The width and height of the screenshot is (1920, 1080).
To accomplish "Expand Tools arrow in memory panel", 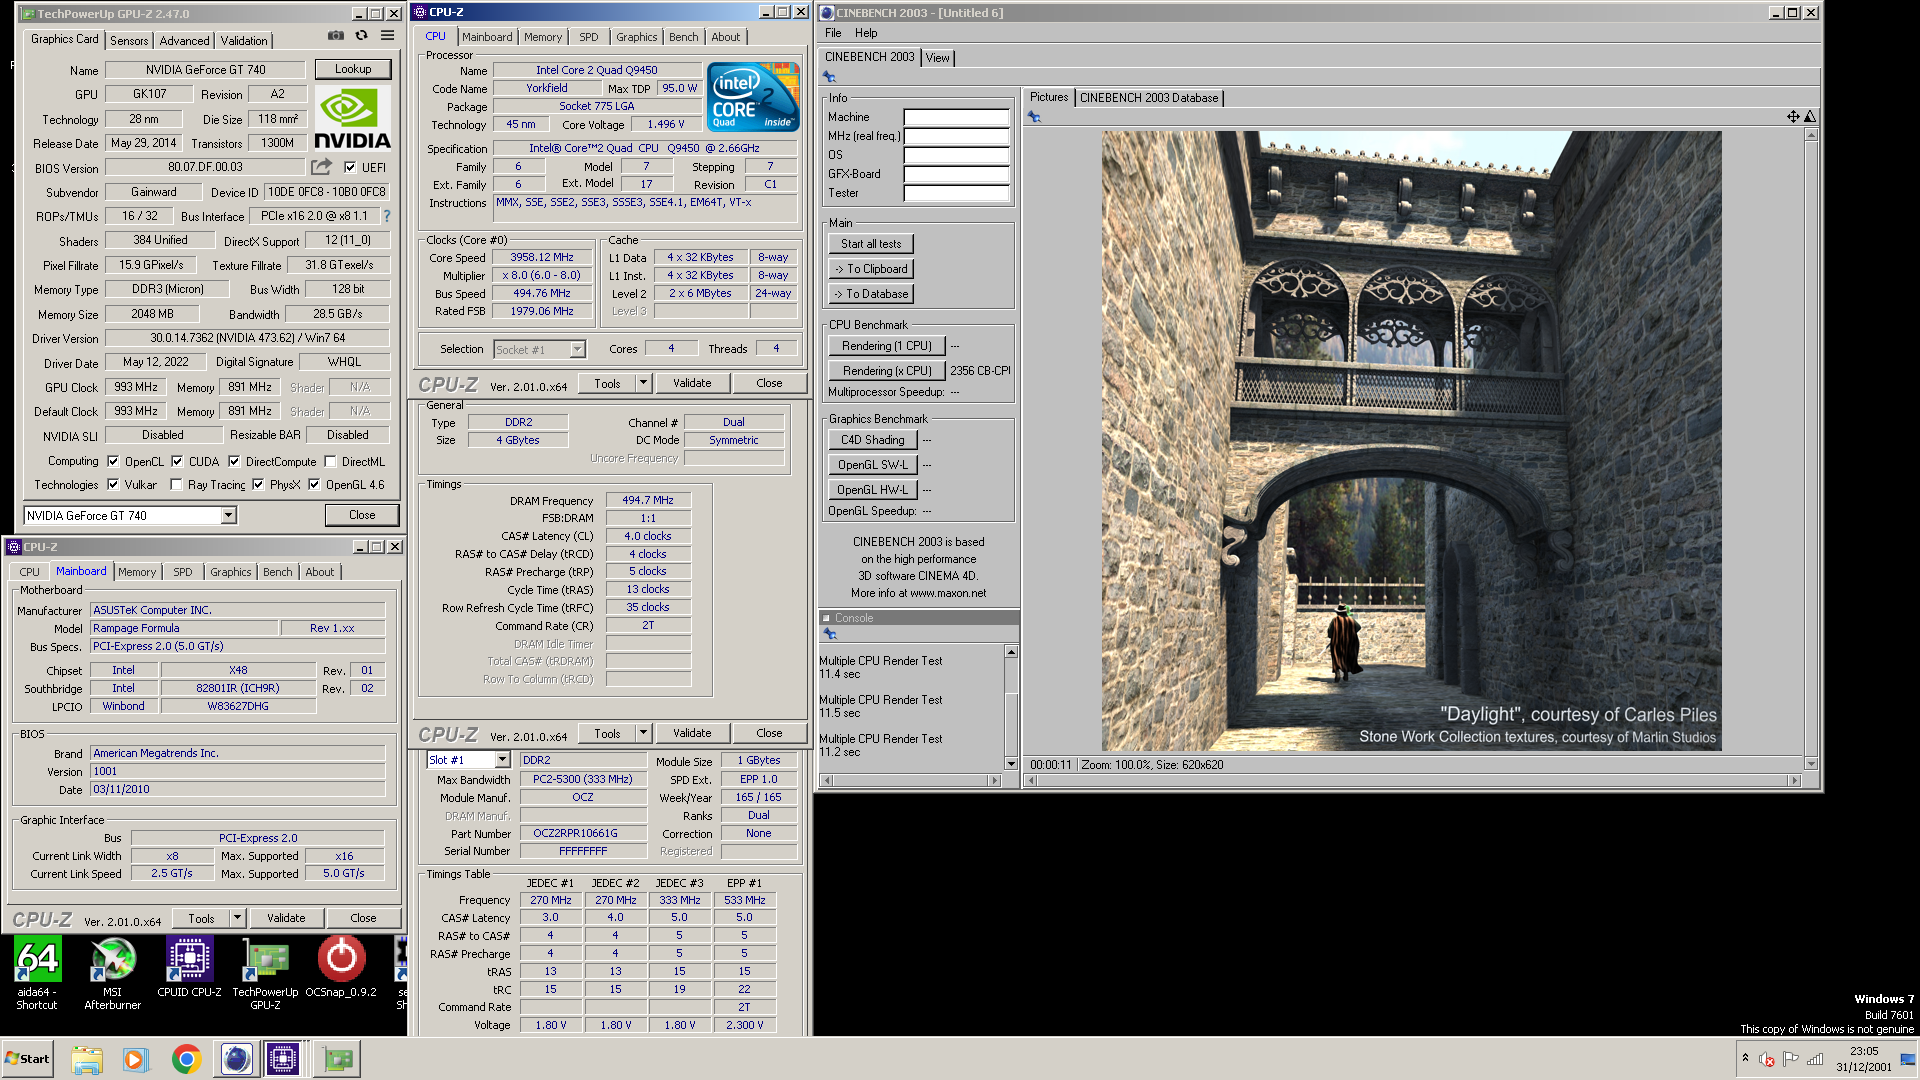I will point(643,733).
